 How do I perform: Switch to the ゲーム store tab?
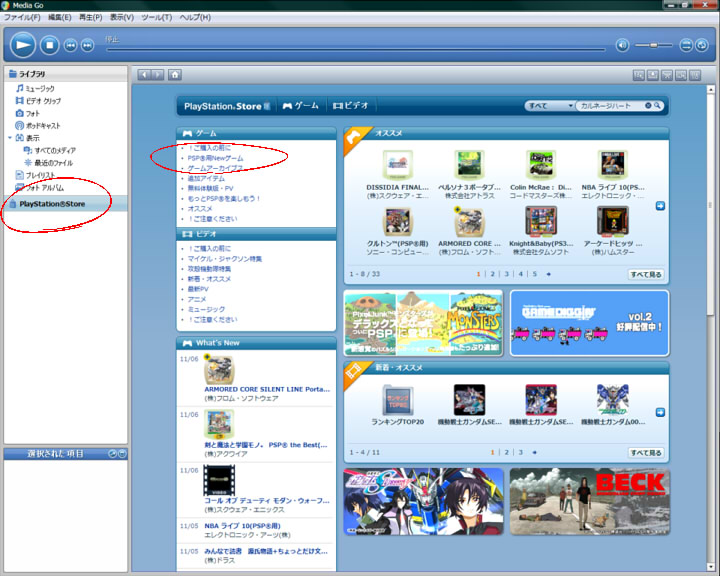pos(300,106)
